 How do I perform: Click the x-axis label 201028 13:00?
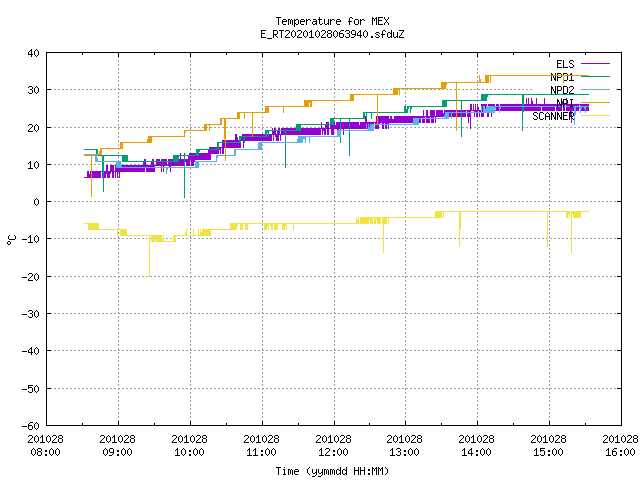click(404, 446)
